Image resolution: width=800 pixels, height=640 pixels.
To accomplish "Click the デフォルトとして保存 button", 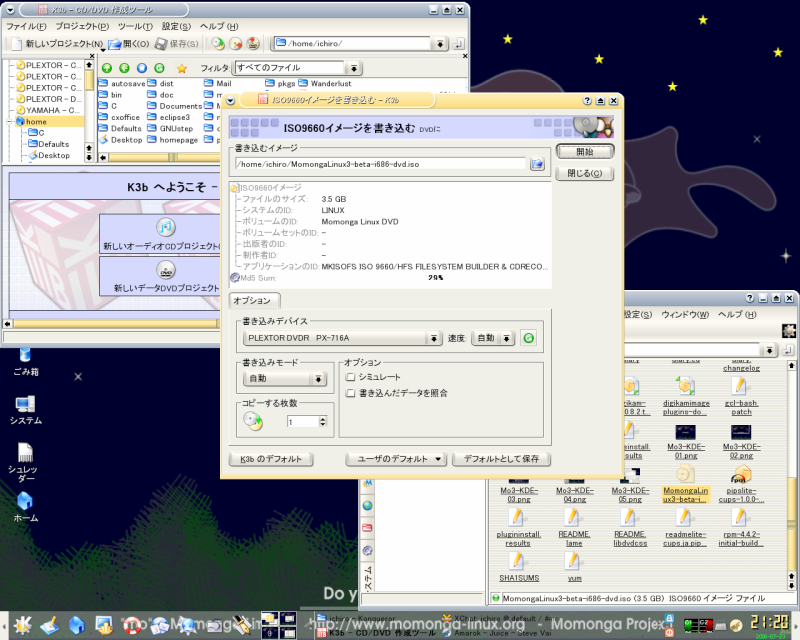I will pyautogui.click(x=502, y=459).
